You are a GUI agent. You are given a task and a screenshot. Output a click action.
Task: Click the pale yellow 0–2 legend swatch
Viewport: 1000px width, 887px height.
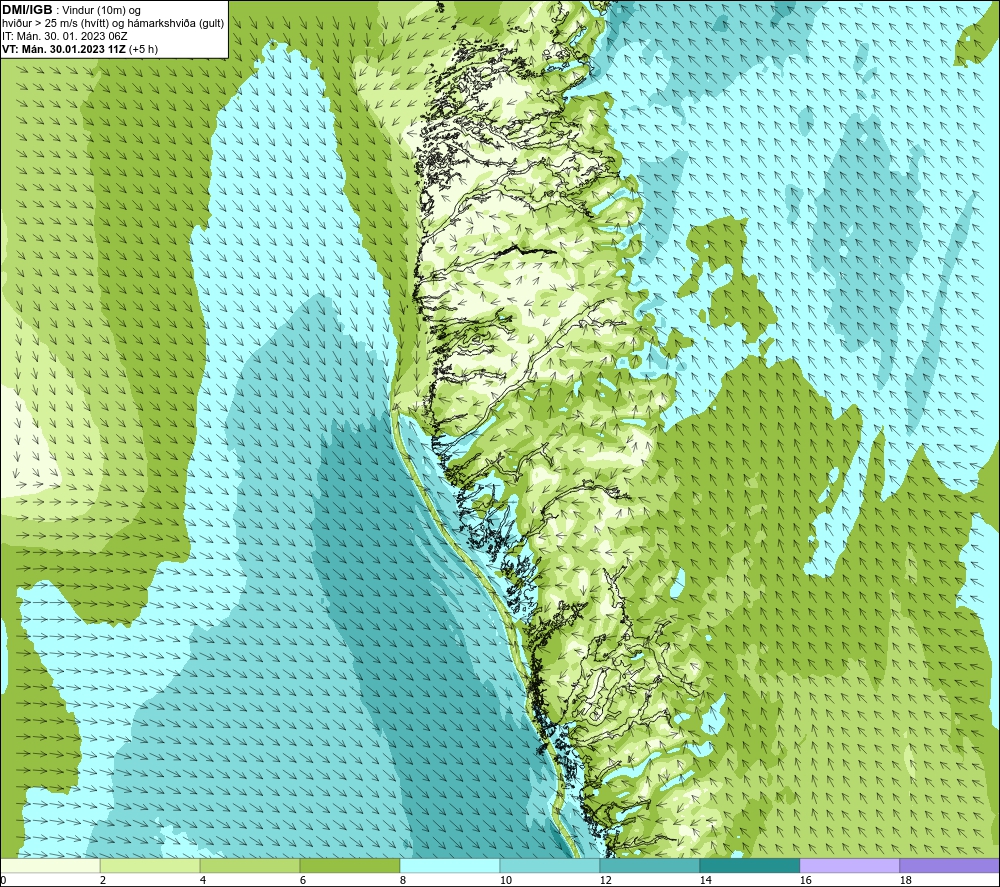coord(50,865)
